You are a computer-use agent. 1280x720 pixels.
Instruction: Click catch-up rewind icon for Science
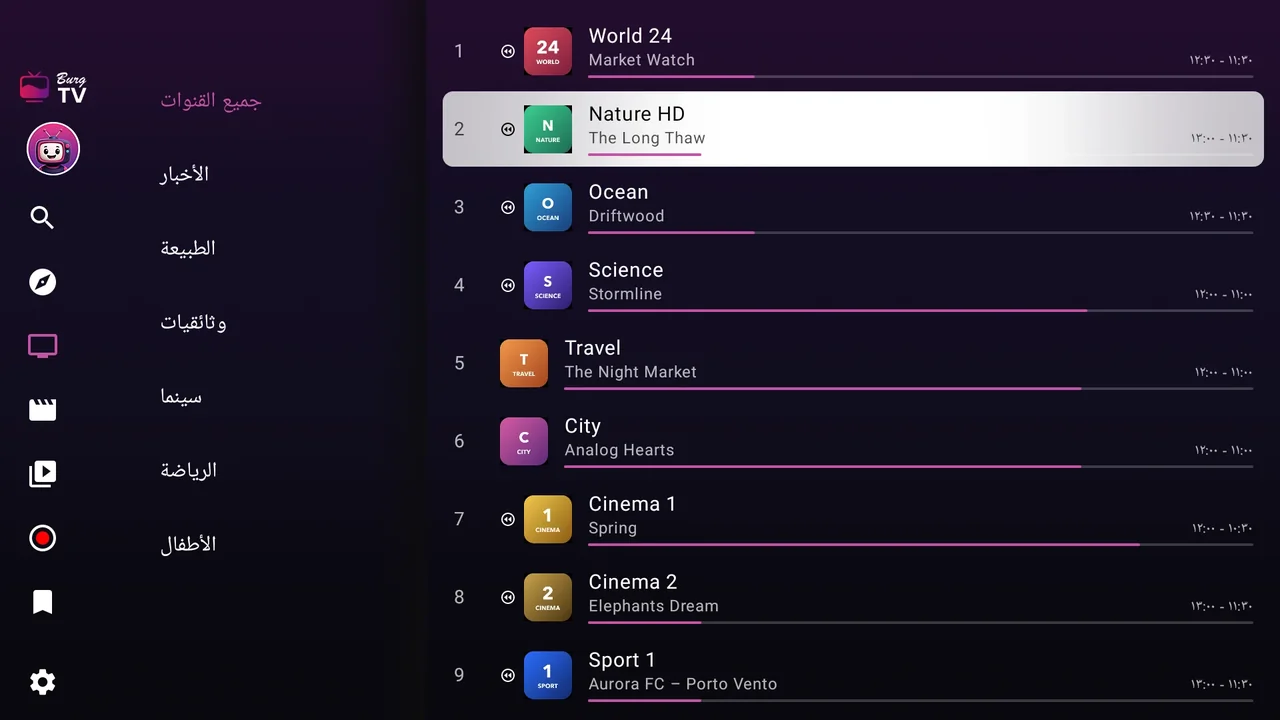pos(508,285)
